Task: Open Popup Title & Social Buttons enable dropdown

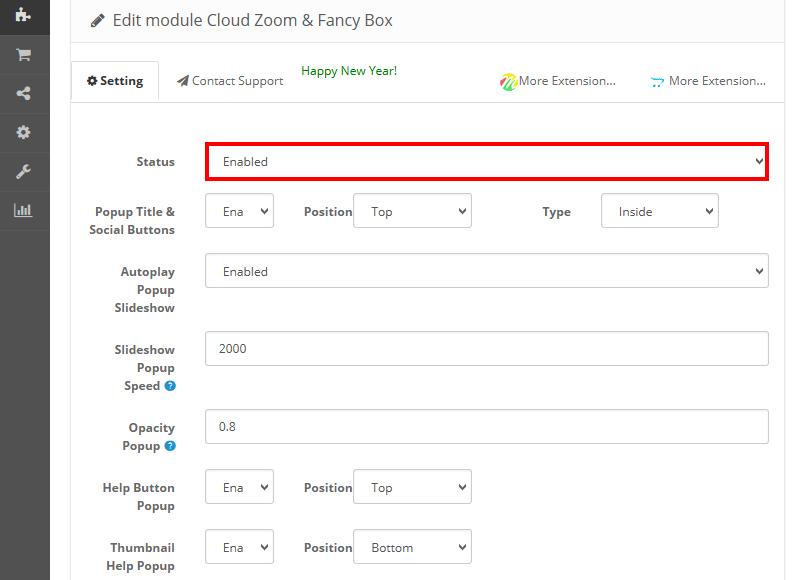Action: coord(239,211)
